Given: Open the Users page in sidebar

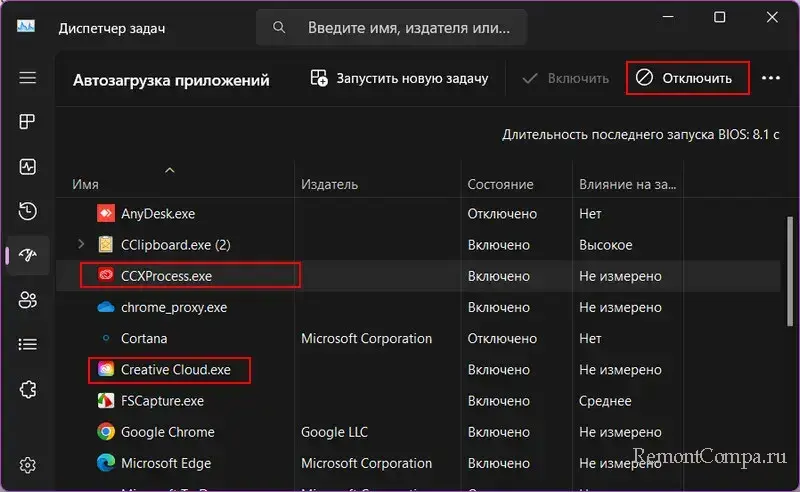Looking at the screenshot, I should 28,299.
